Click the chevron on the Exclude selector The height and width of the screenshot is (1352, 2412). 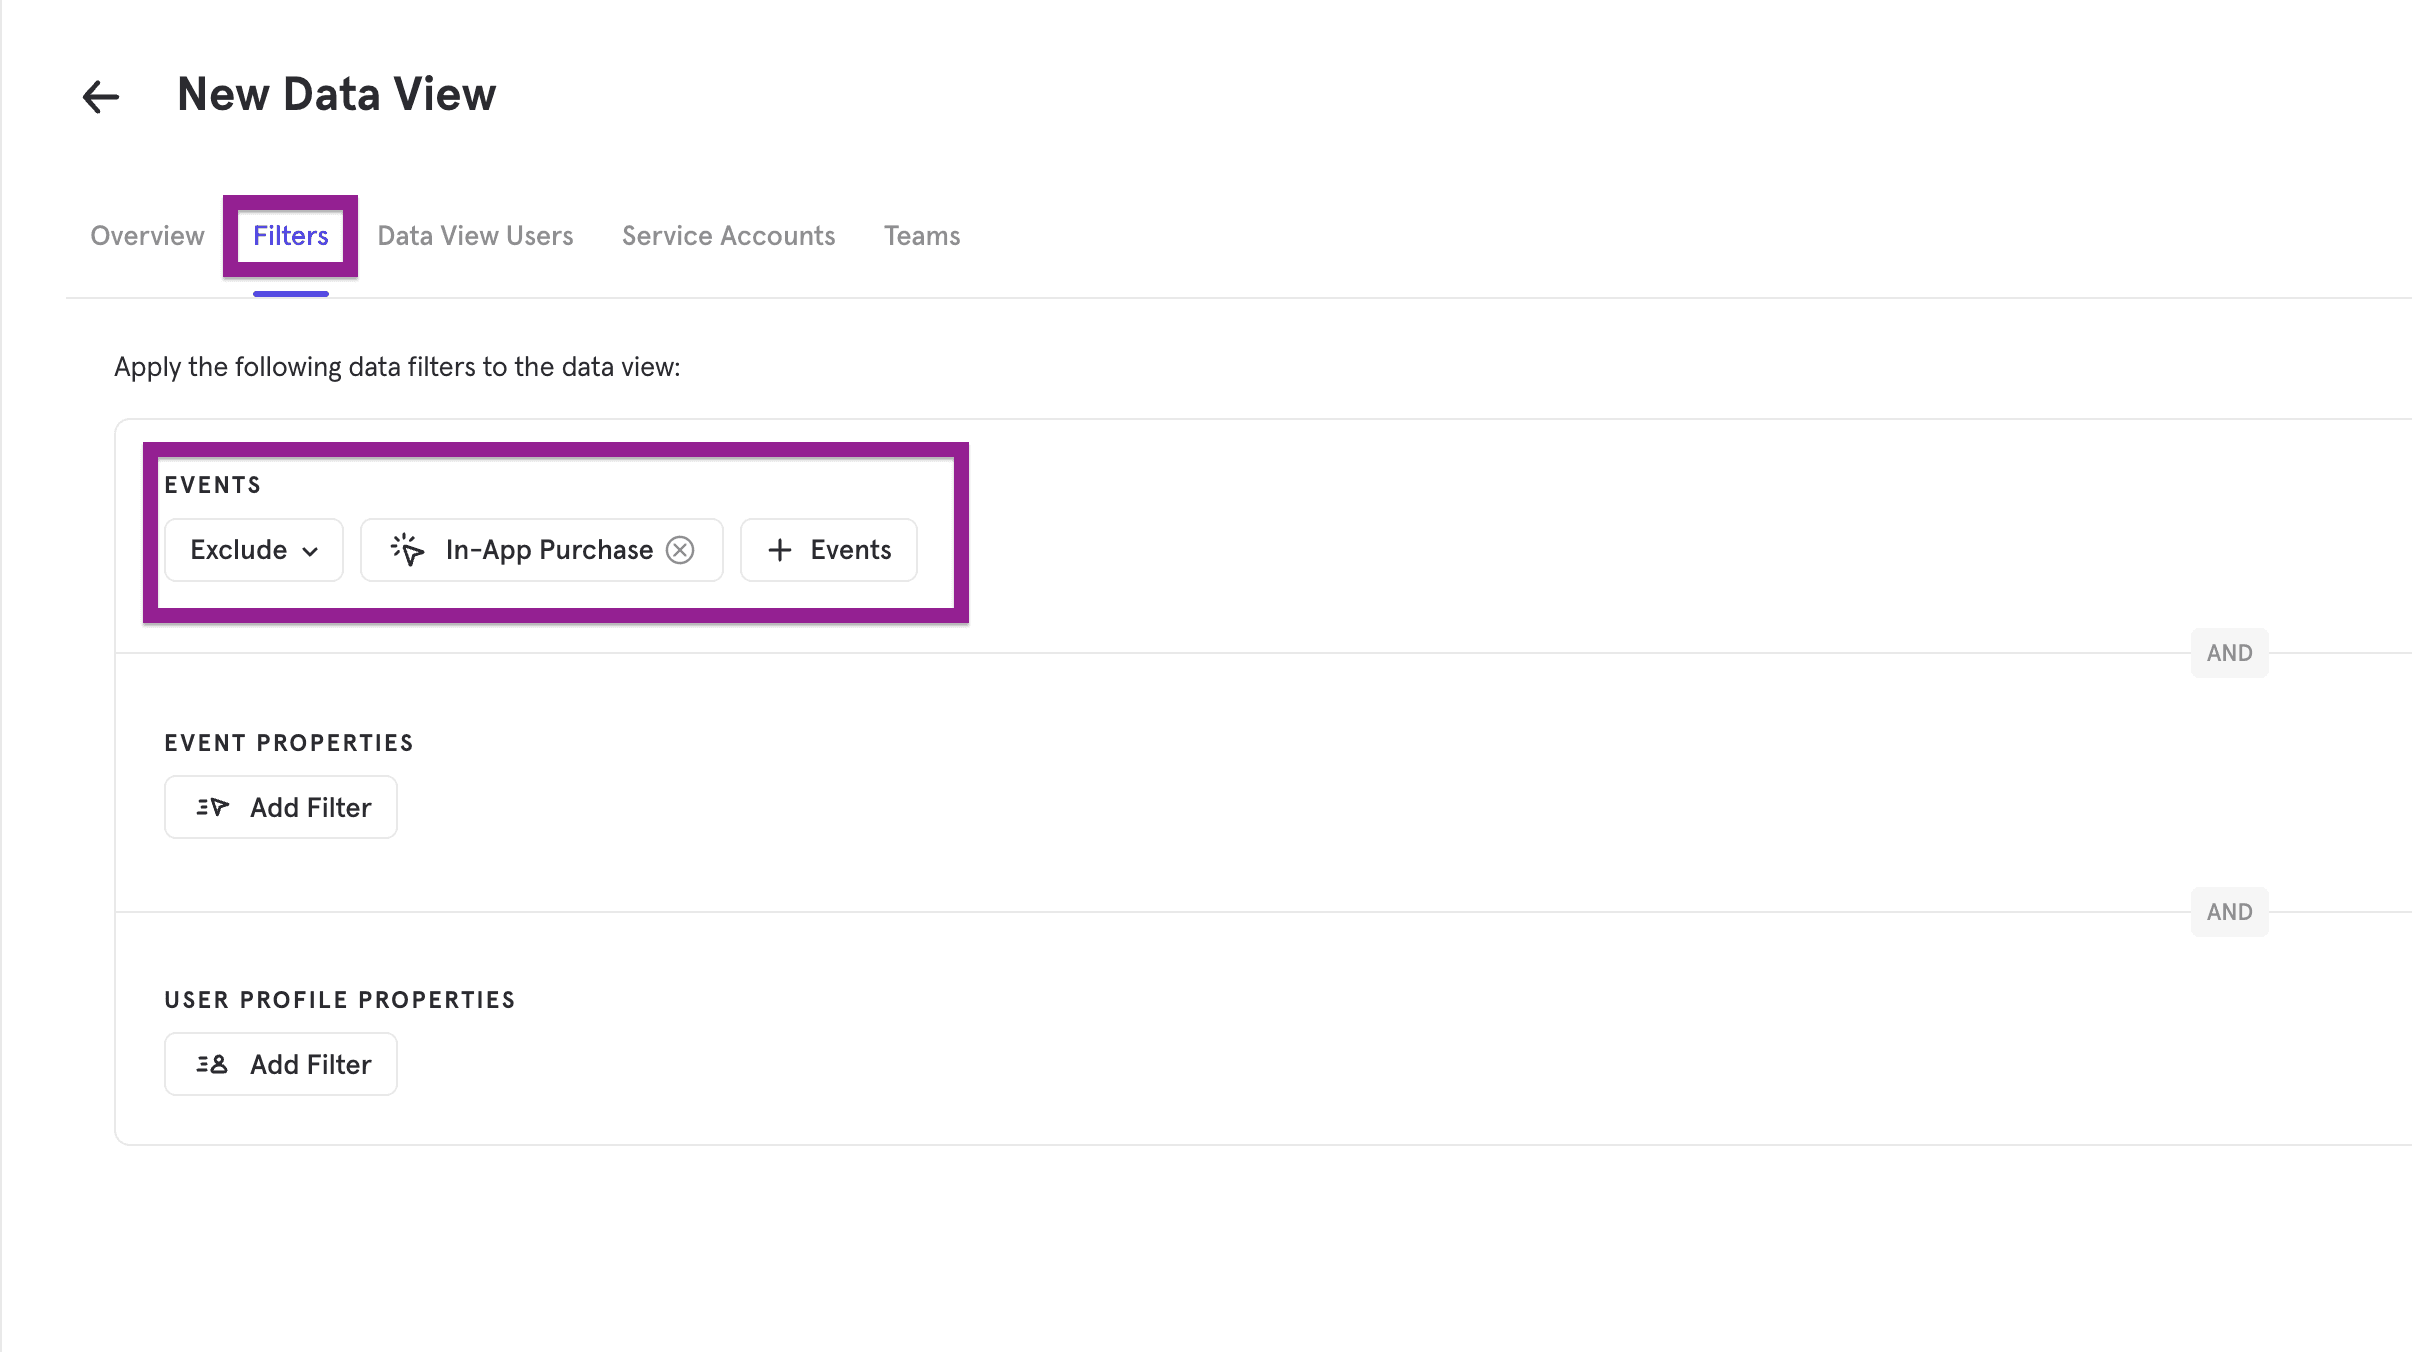click(x=311, y=550)
